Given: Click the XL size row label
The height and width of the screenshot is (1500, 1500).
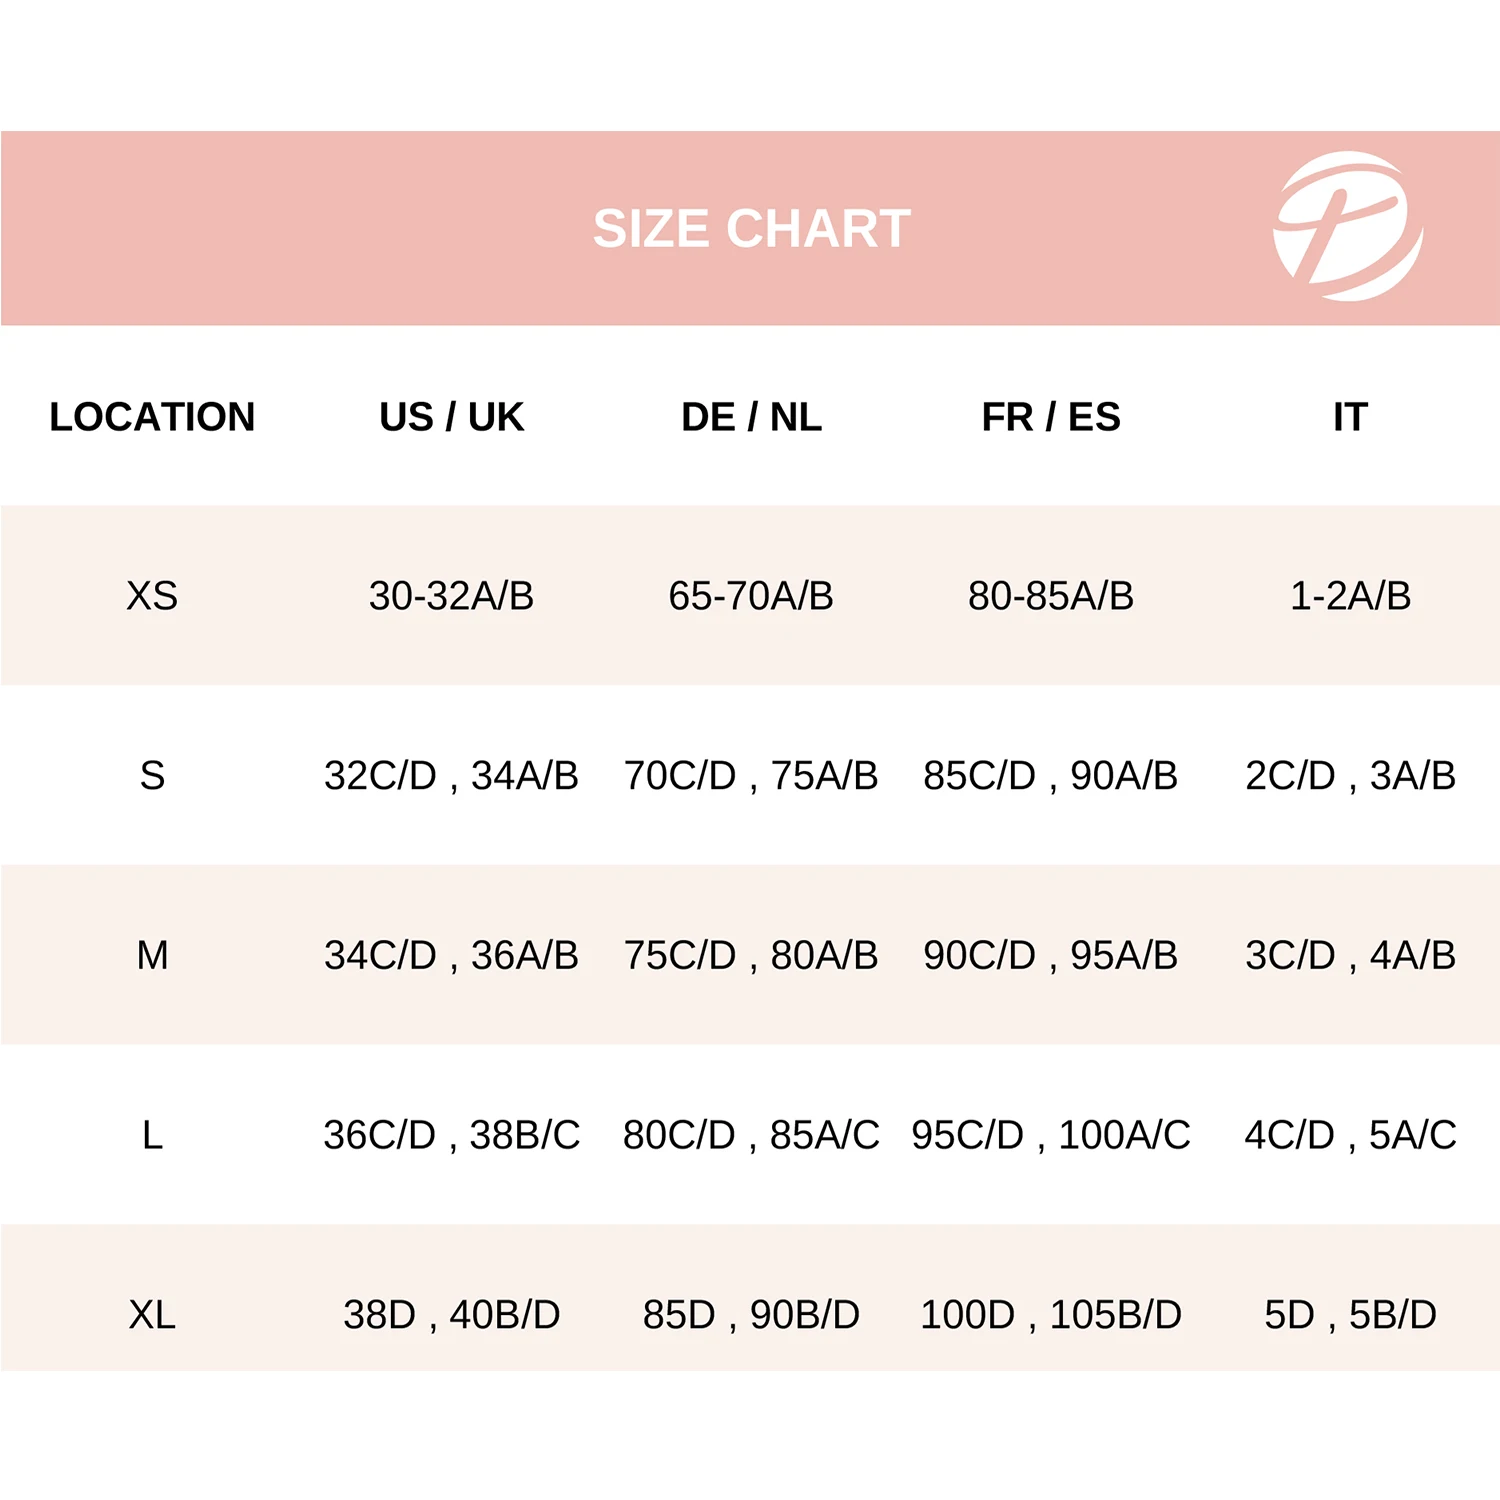Looking at the screenshot, I should point(152,1314).
